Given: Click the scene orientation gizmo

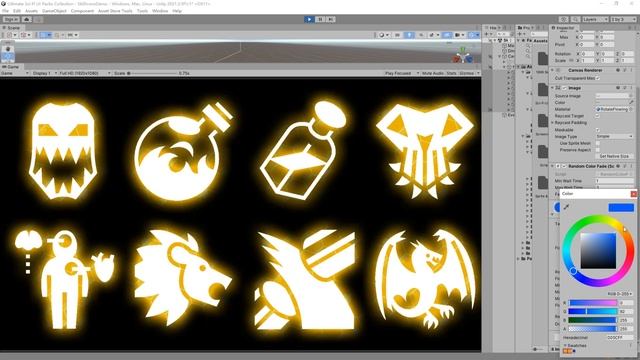Looking at the screenshot, I should (x=463, y=56).
